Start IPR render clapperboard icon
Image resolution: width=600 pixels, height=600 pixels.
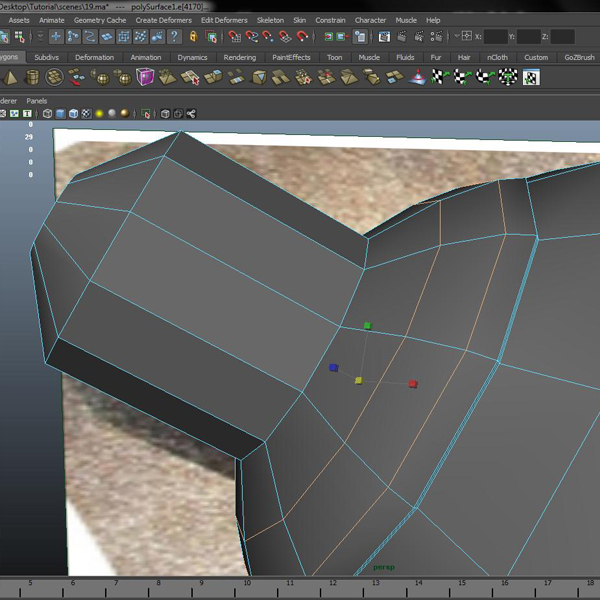(419, 37)
